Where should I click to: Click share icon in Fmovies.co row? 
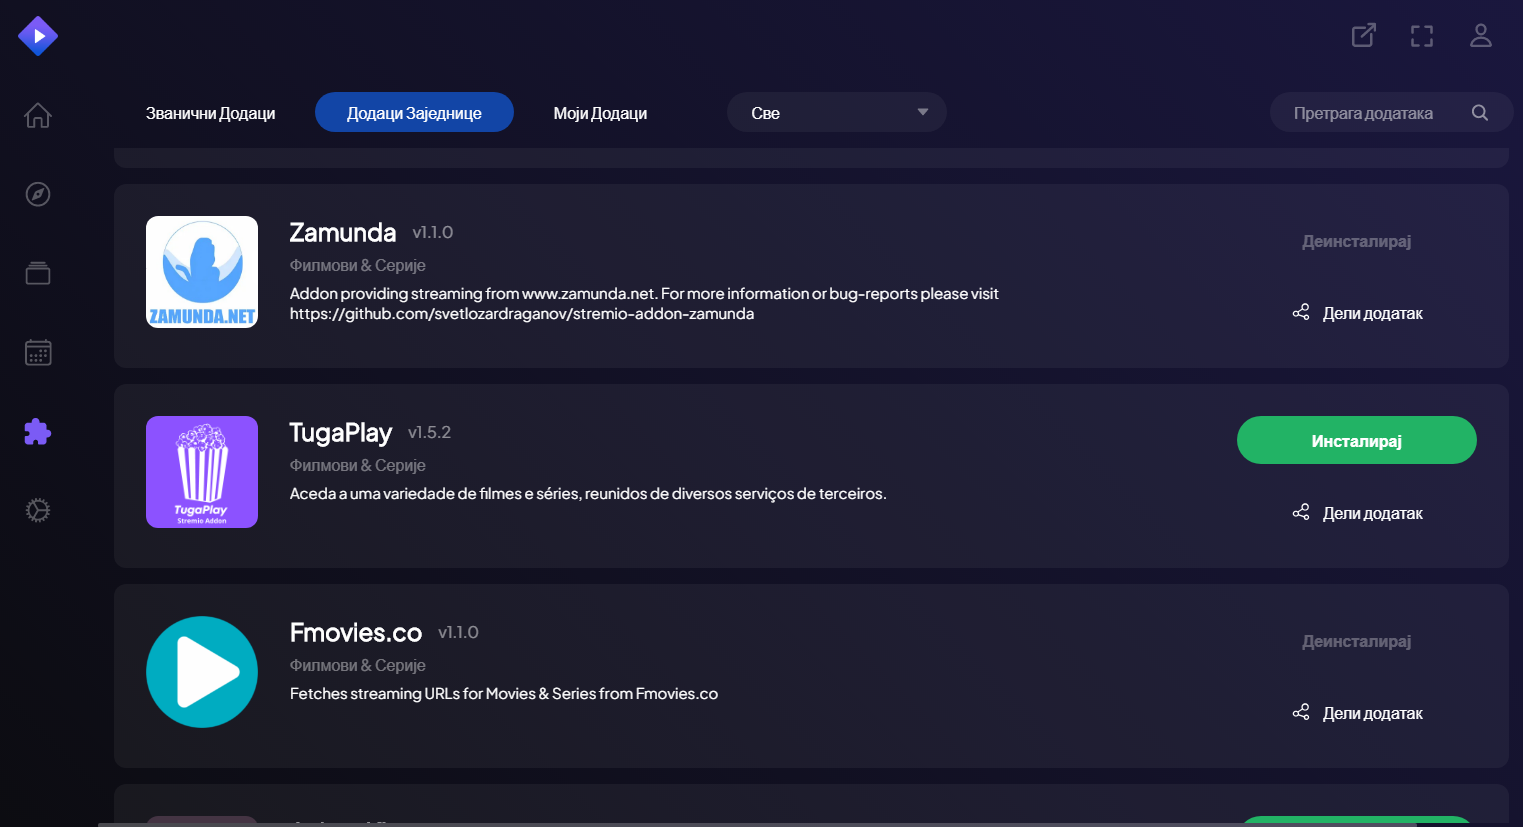(x=1301, y=712)
